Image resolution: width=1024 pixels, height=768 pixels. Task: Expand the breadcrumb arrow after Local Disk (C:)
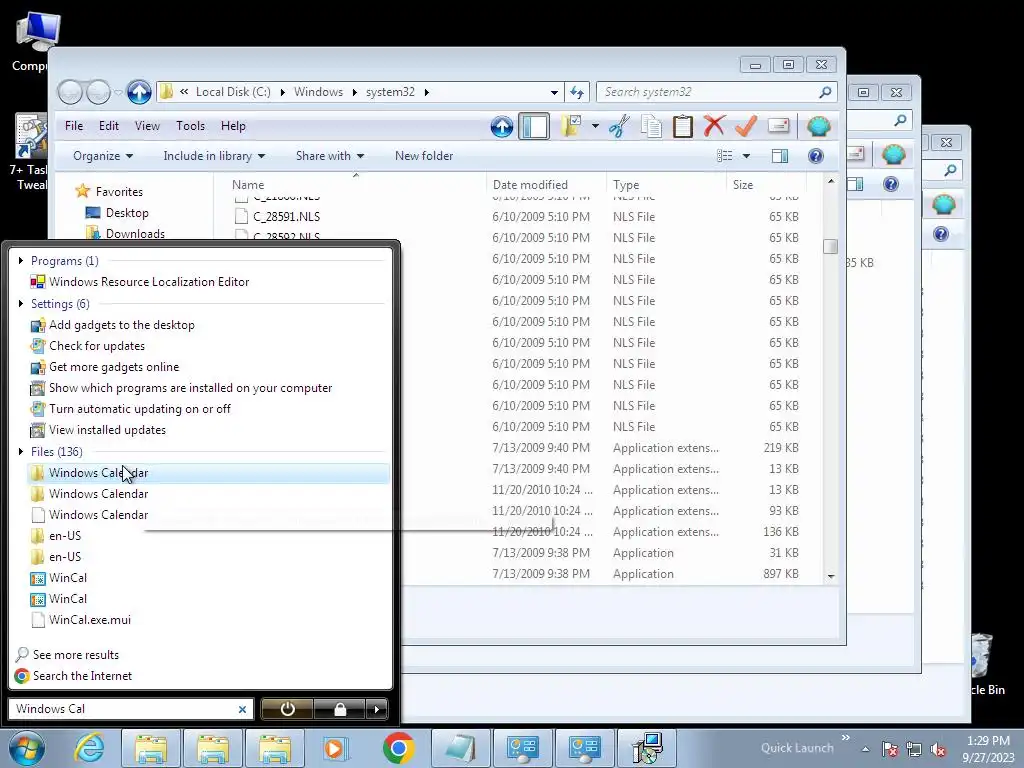pos(282,92)
